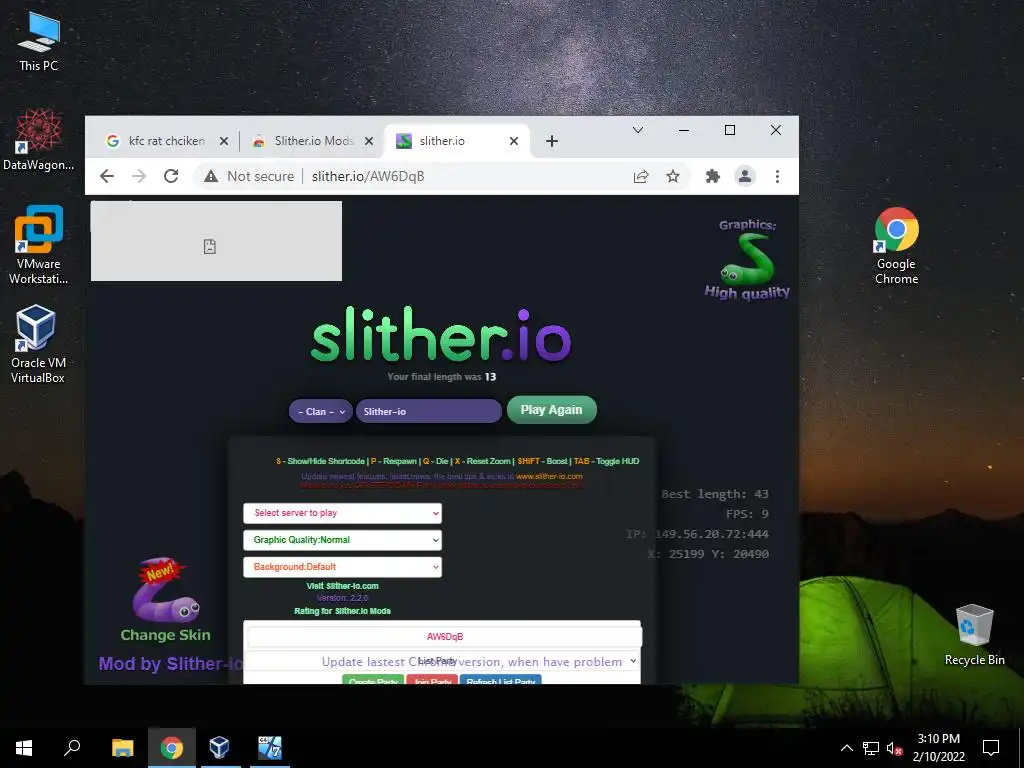Open the notification center
Viewport: 1024px width, 768px height.
point(991,748)
